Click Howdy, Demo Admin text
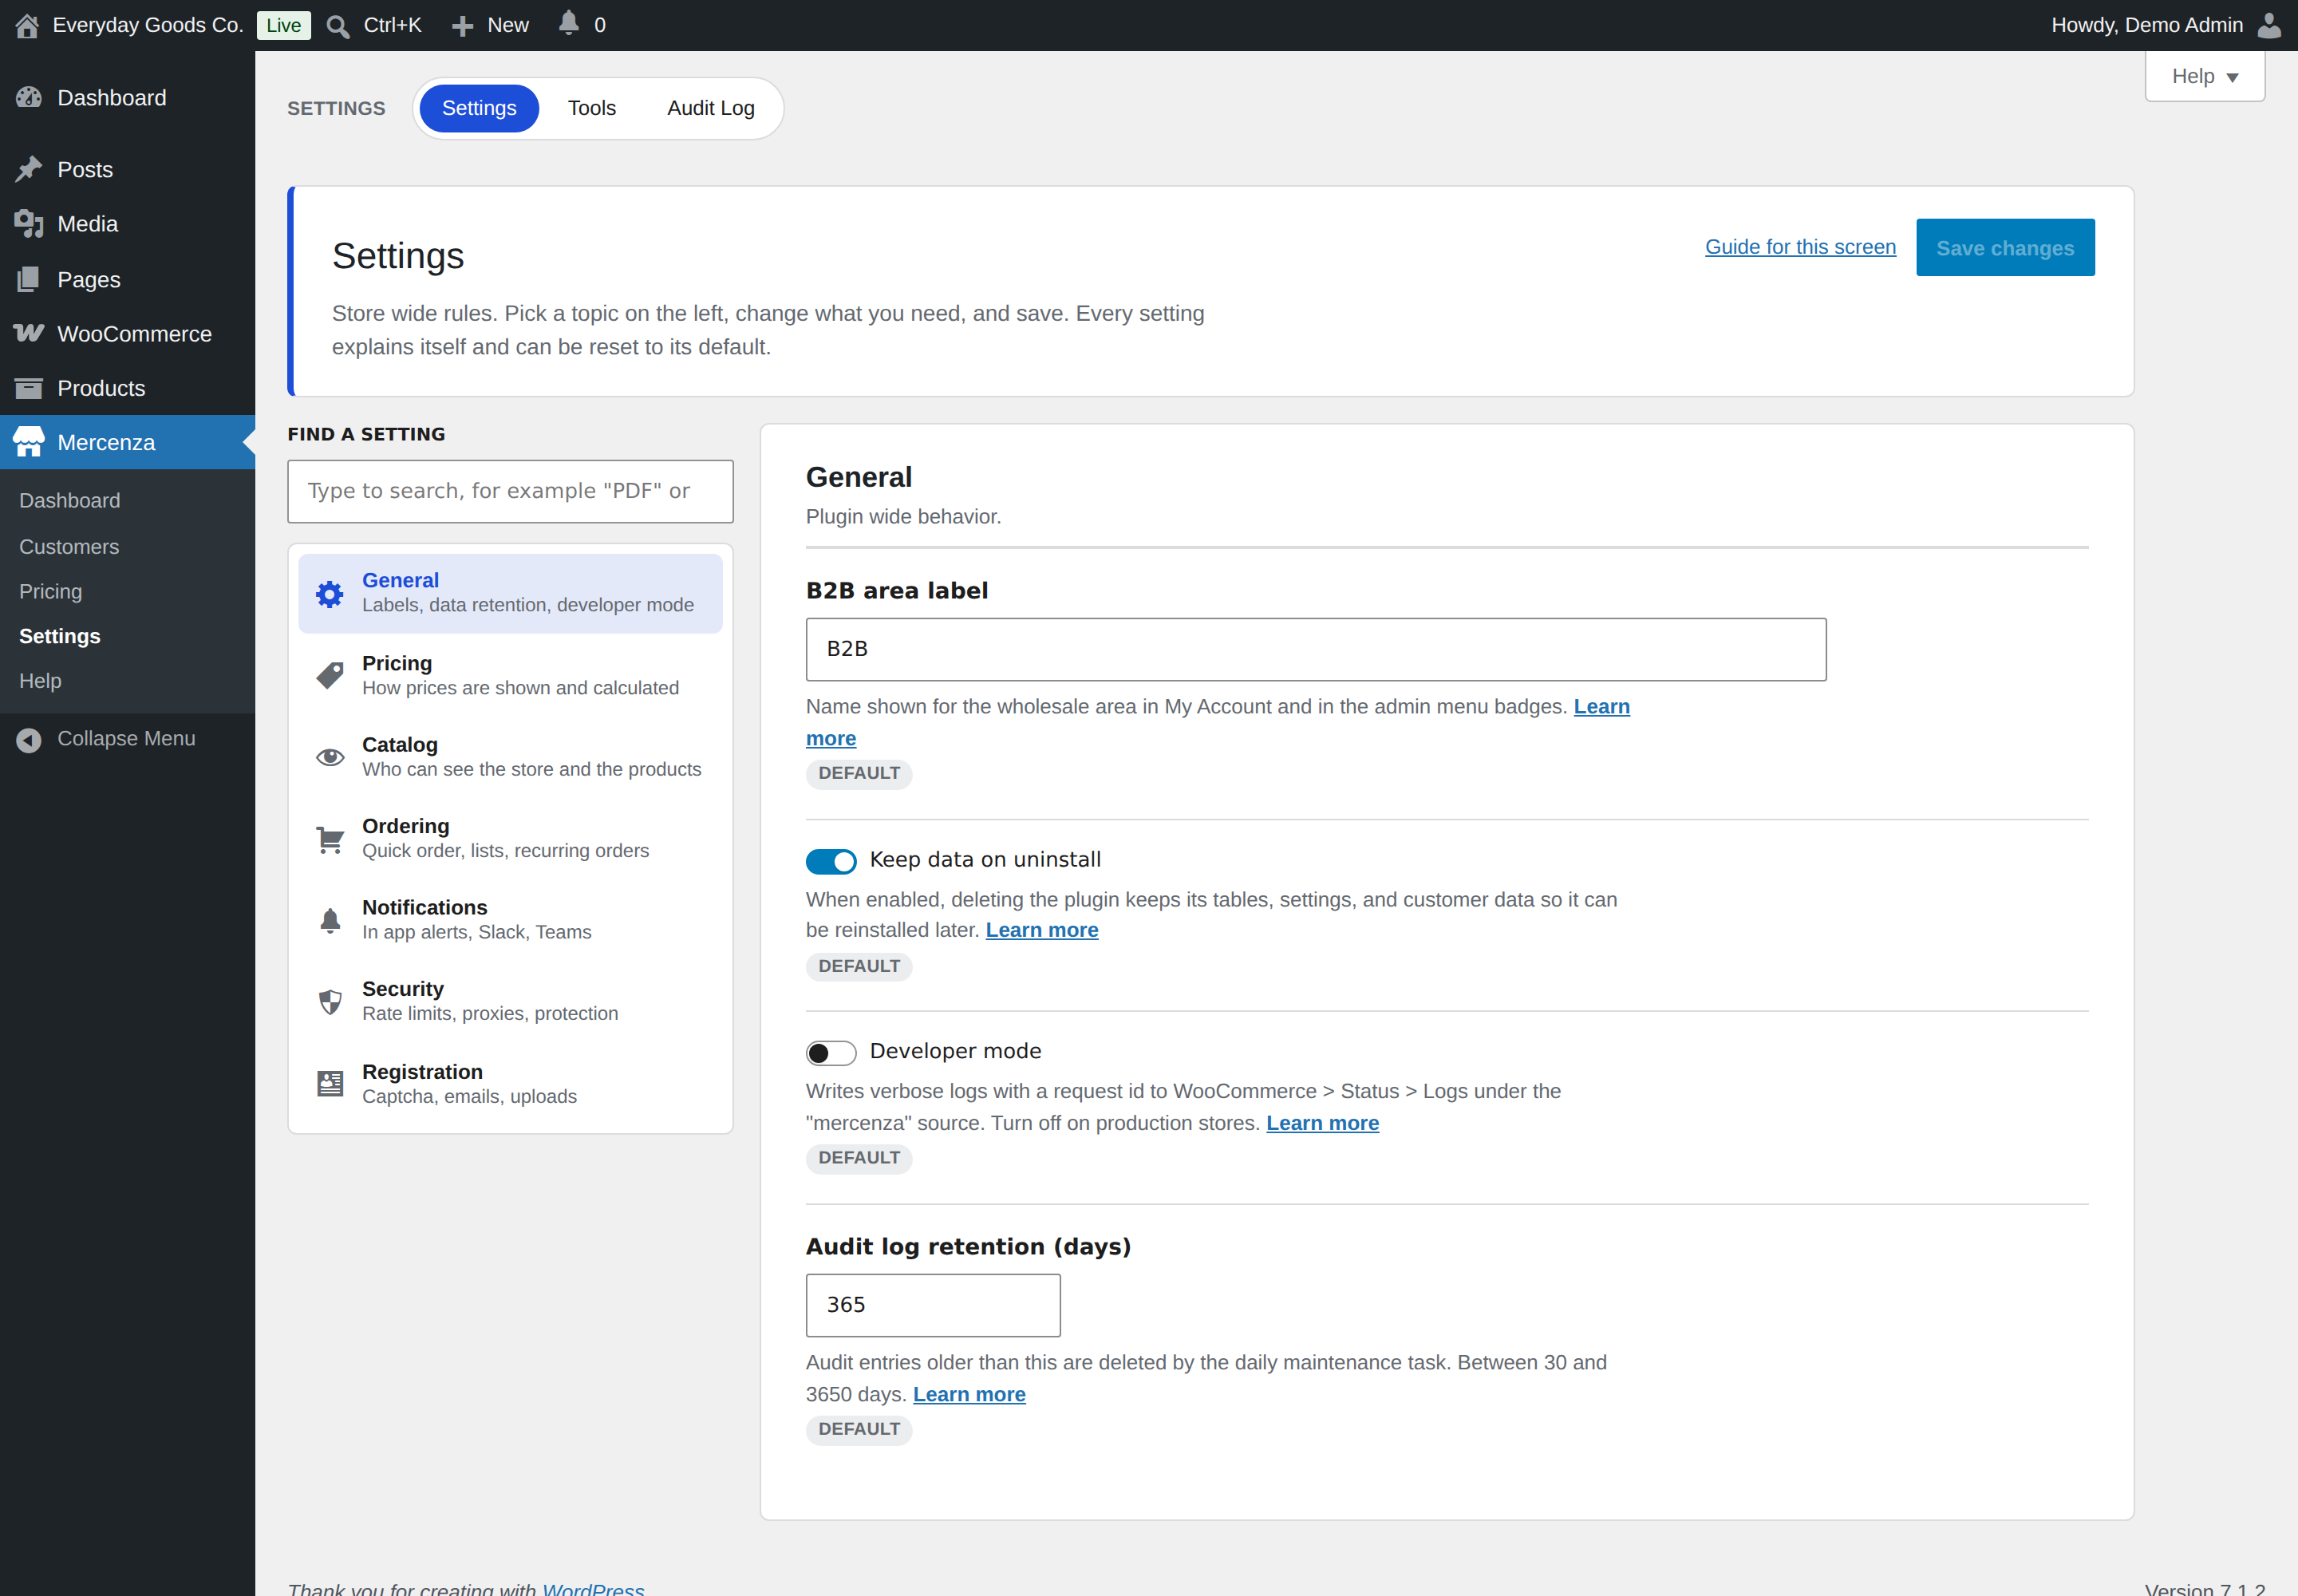Viewport: 2298px width, 1596px height. [2147, 25]
